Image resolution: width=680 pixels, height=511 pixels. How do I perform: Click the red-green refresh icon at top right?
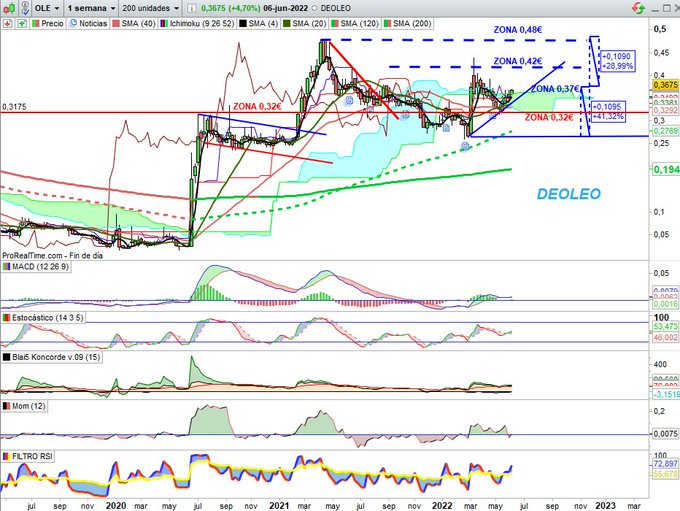click(638, 8)
